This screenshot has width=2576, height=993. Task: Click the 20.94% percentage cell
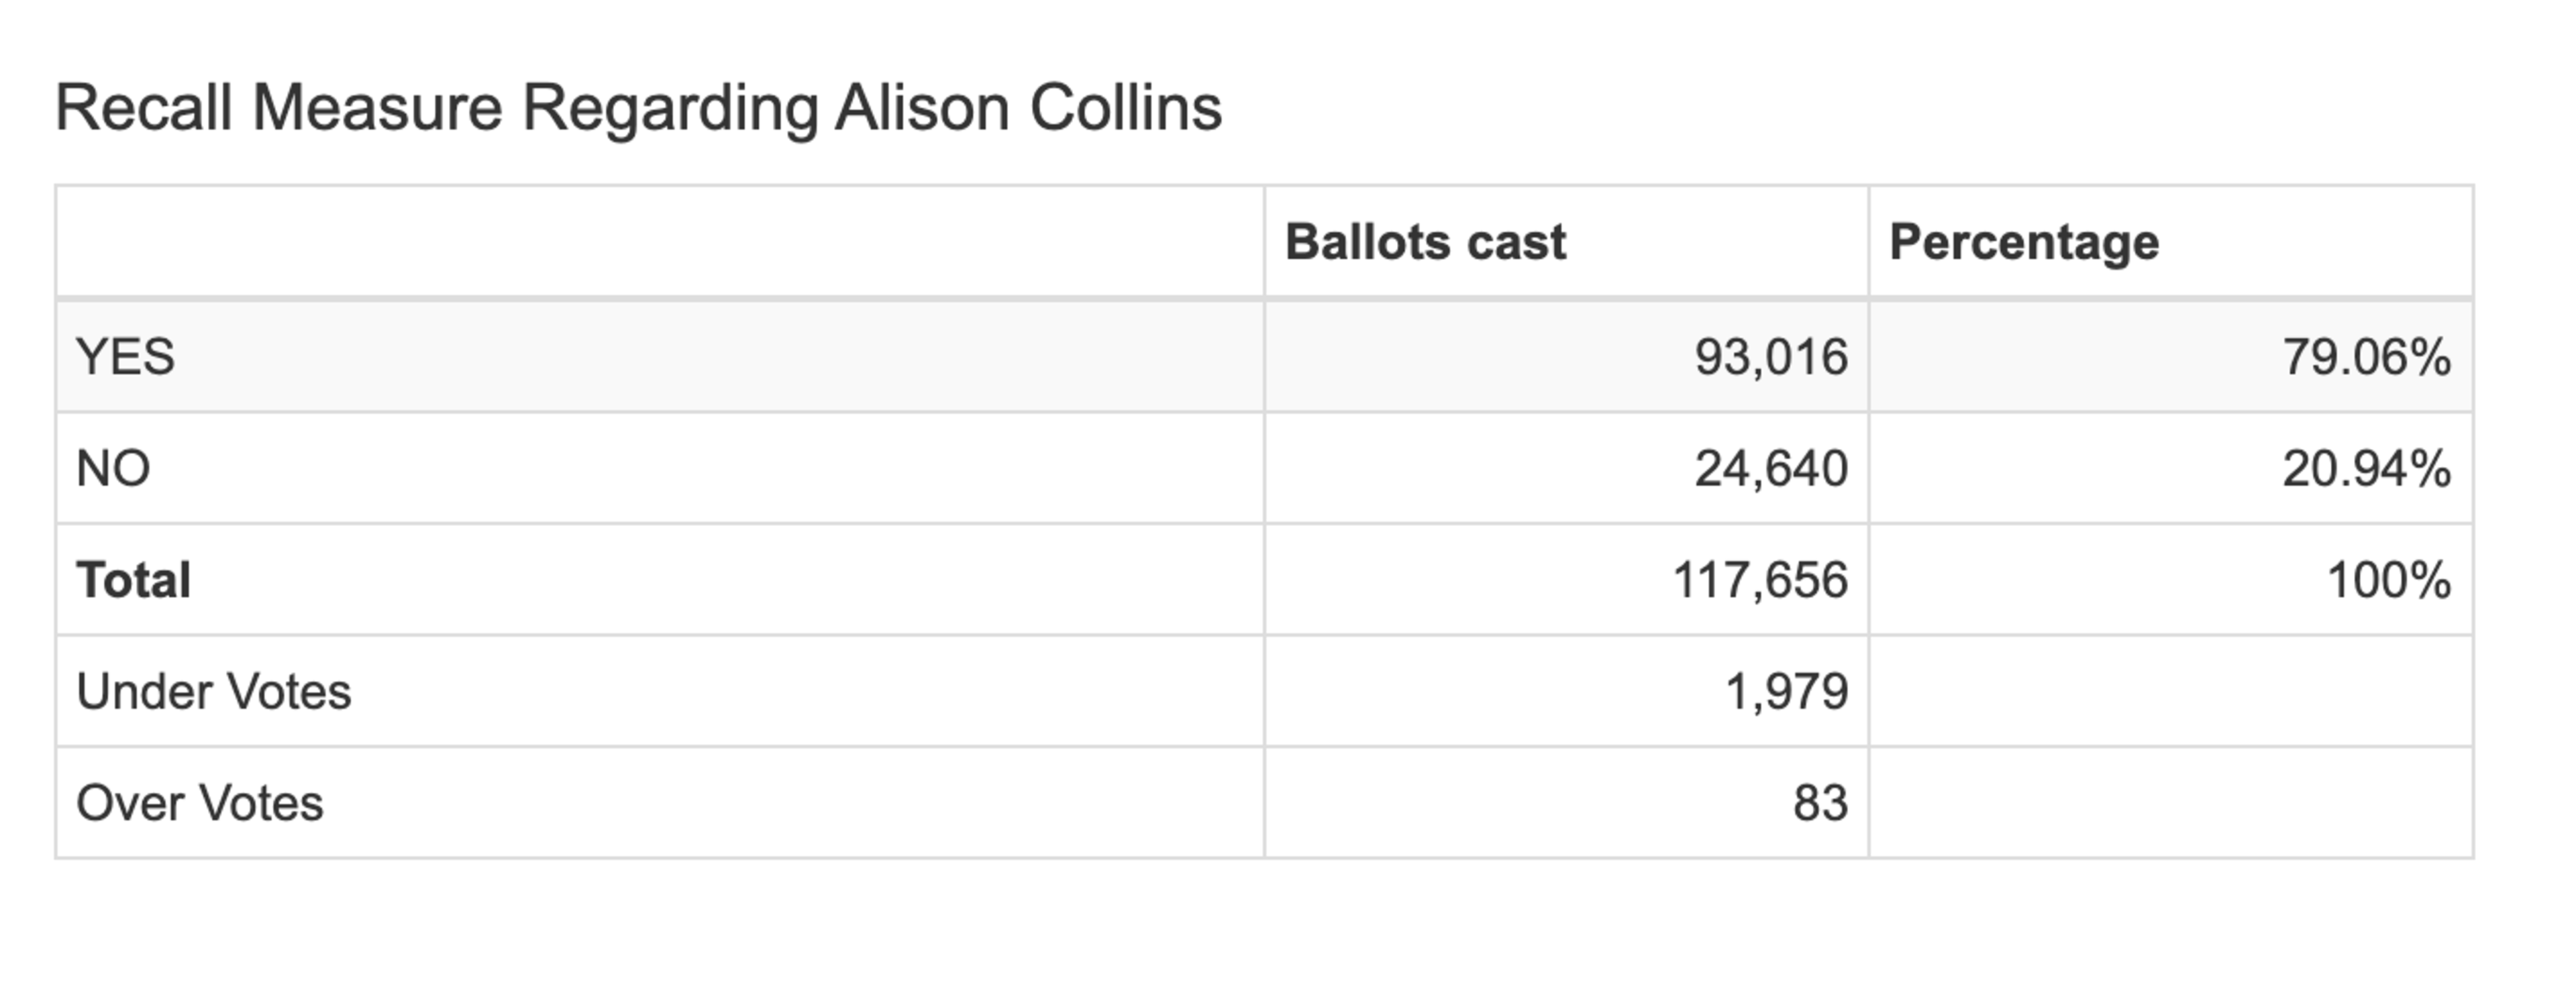2366,468
